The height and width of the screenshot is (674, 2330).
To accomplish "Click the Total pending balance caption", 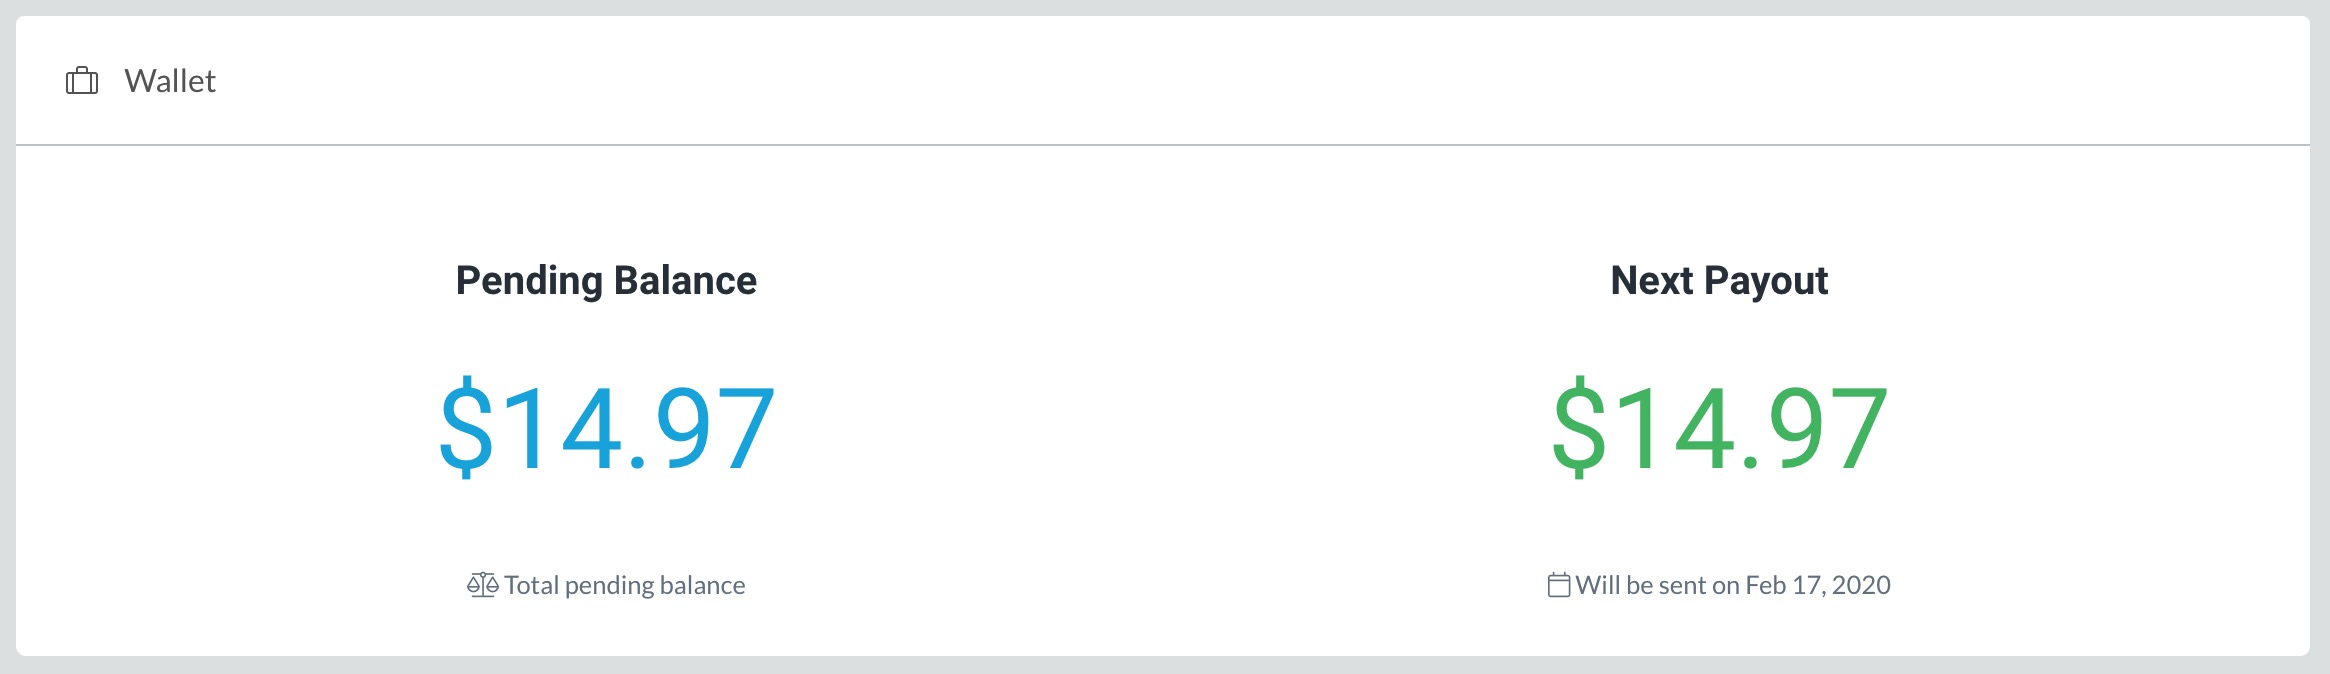I will tap(625, 585).
